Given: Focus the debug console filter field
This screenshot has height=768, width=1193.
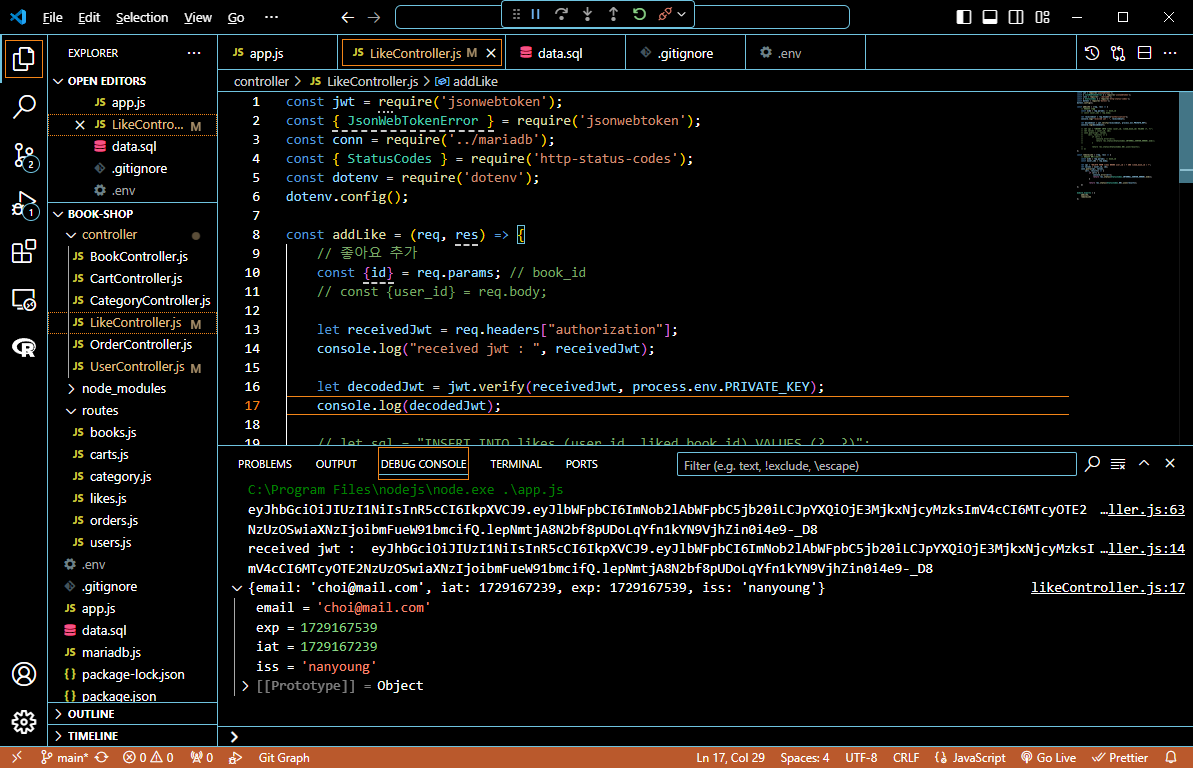Looking at the screenshot, I should [x=876, y=465].
